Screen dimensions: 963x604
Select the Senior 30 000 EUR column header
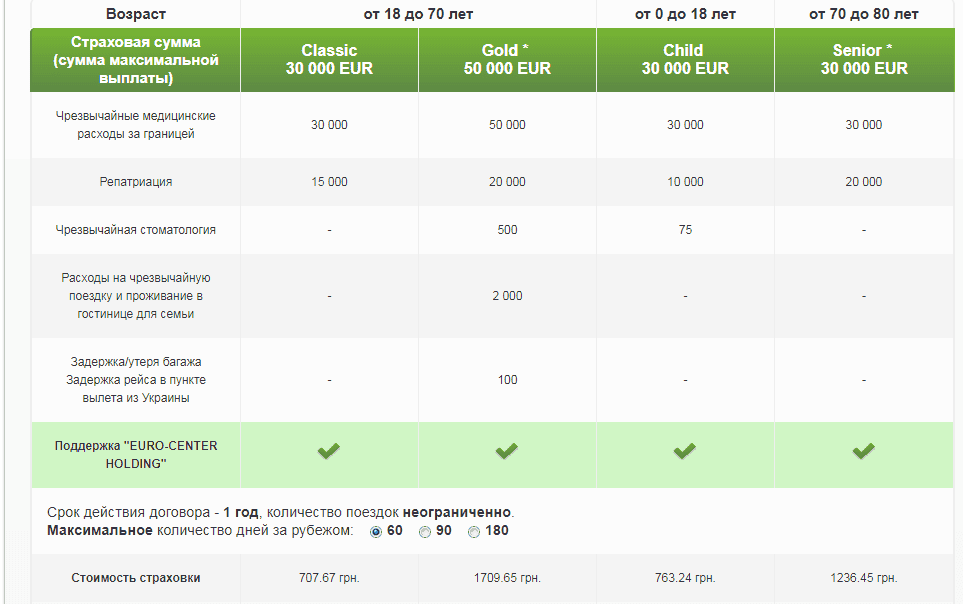[864, 60]
